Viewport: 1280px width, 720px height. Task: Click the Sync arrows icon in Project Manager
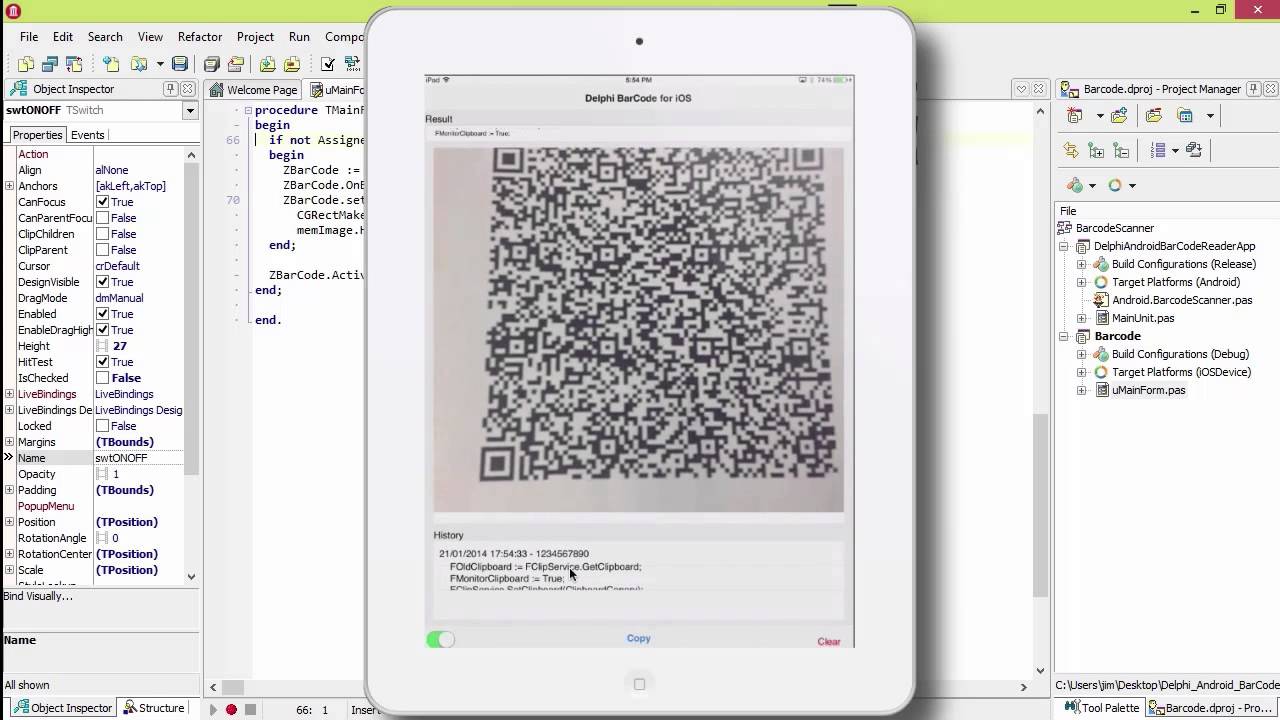1071,150
